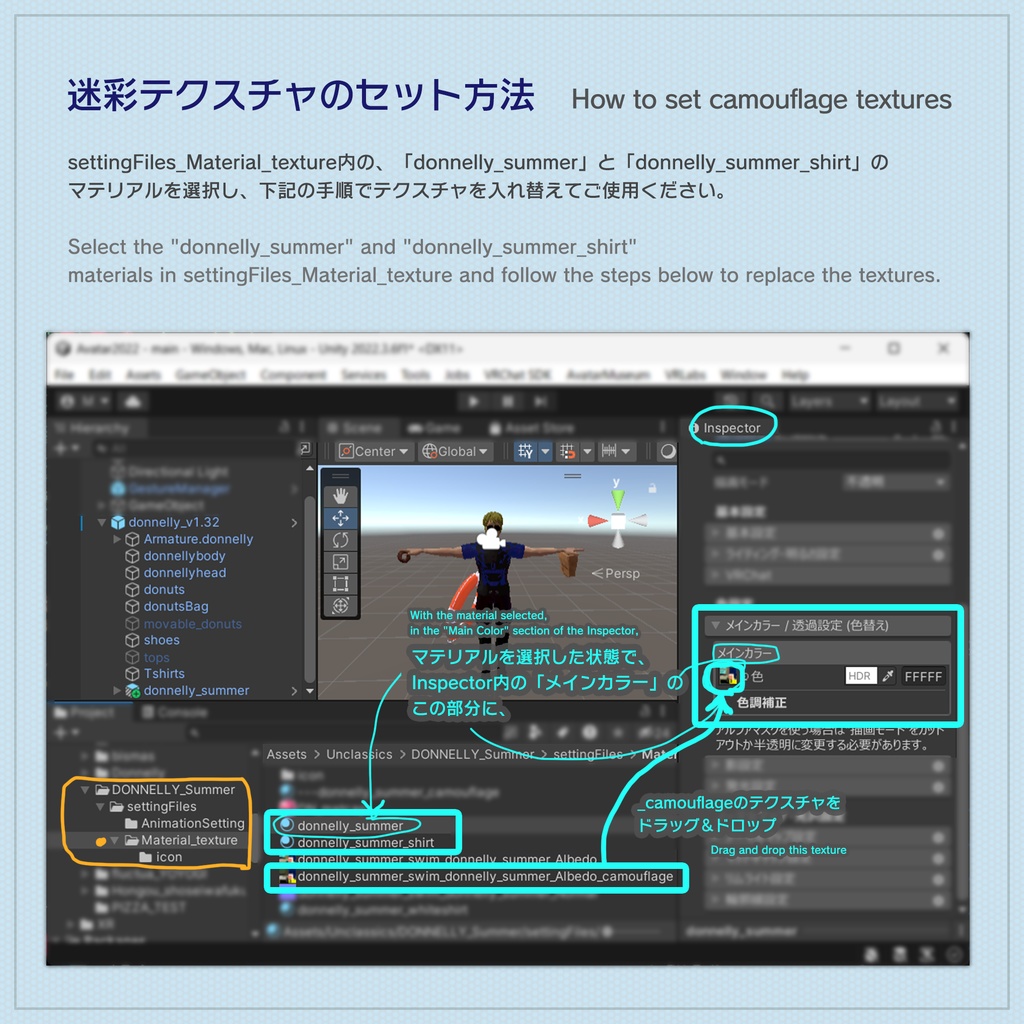Click the main color texture slot thumbnail
Image resolution: width=1024 pixels, height=1024 pixels.
point(727,677)
